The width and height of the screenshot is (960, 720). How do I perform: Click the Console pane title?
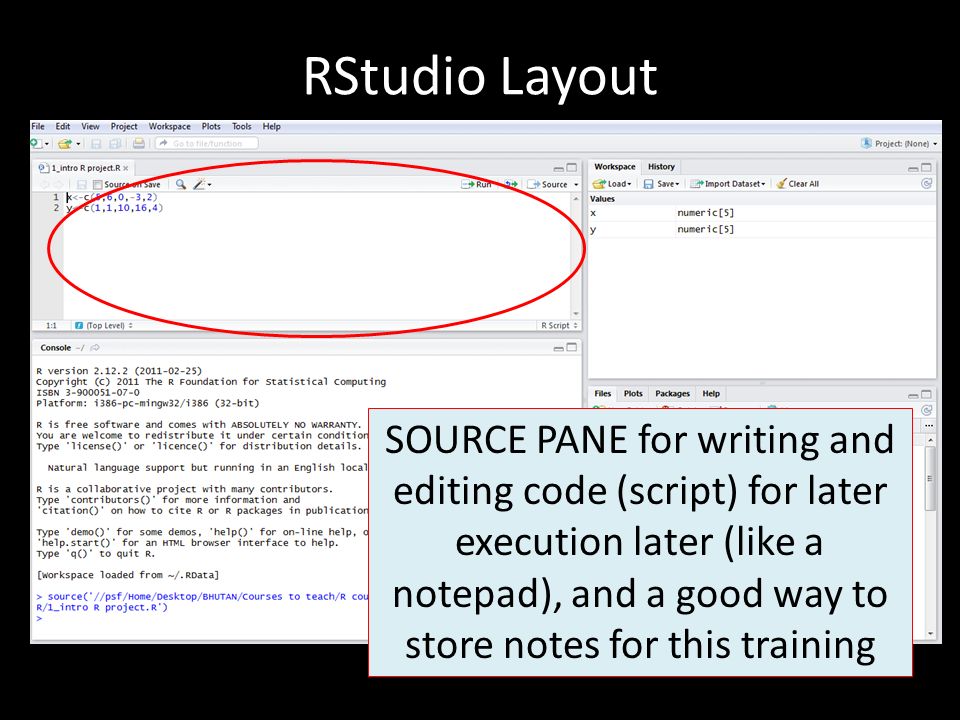click(x=56, y=348)
